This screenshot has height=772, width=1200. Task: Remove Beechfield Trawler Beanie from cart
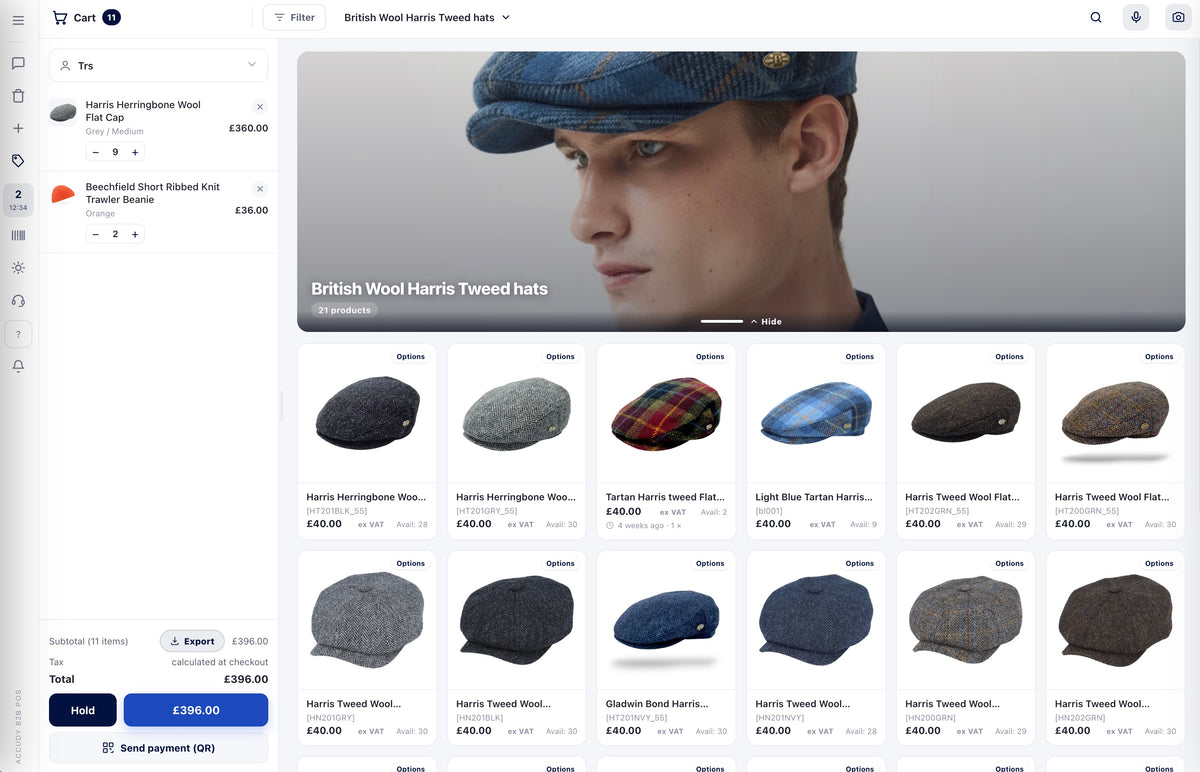[260, 189]
